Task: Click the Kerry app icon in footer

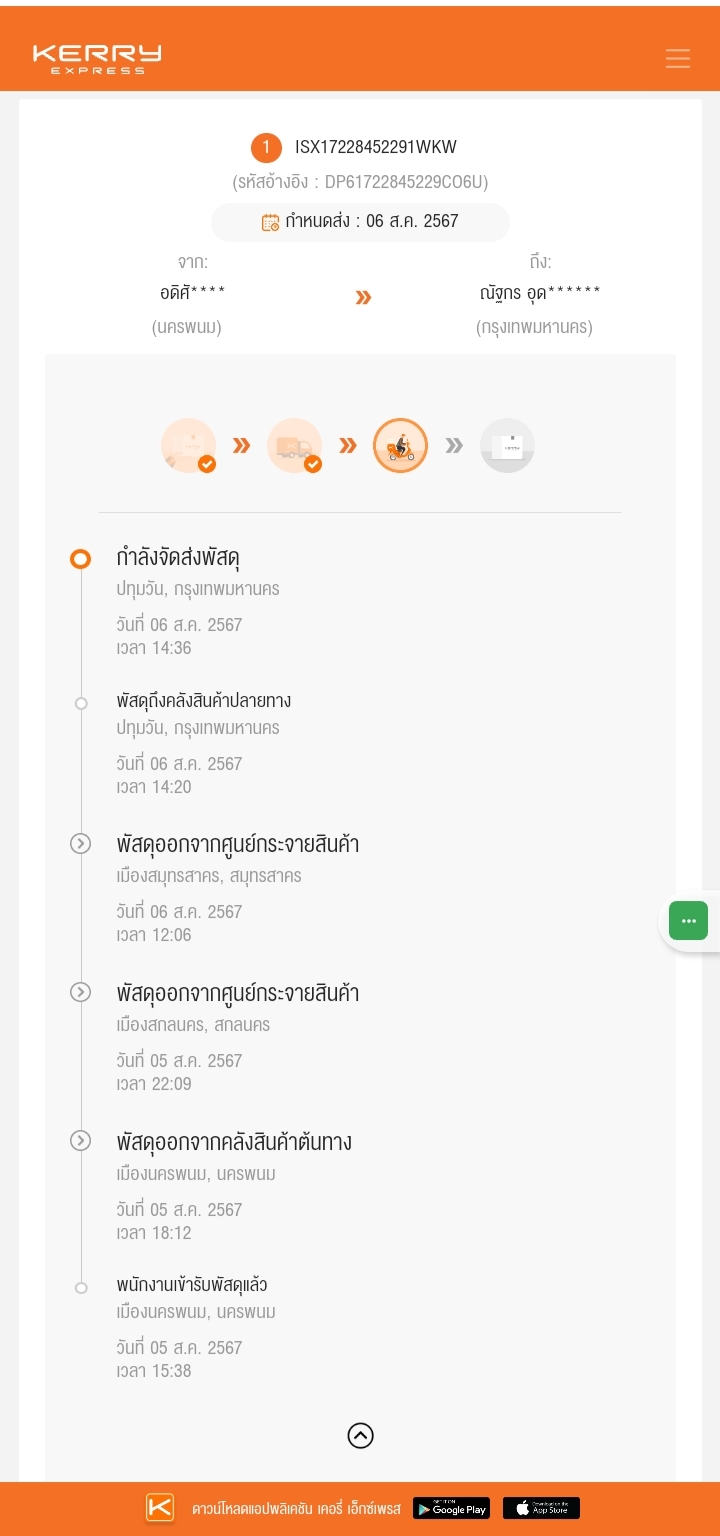Action: [160, 1508]
